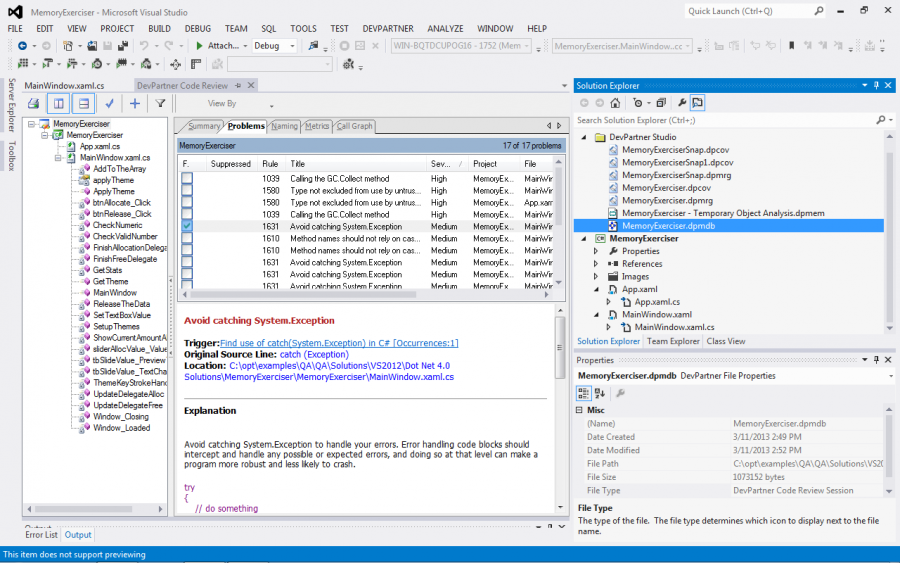Viewport: 900px width, 563px height.
Task: Click the Home icon in Solution Explorer
Action: 615,103
